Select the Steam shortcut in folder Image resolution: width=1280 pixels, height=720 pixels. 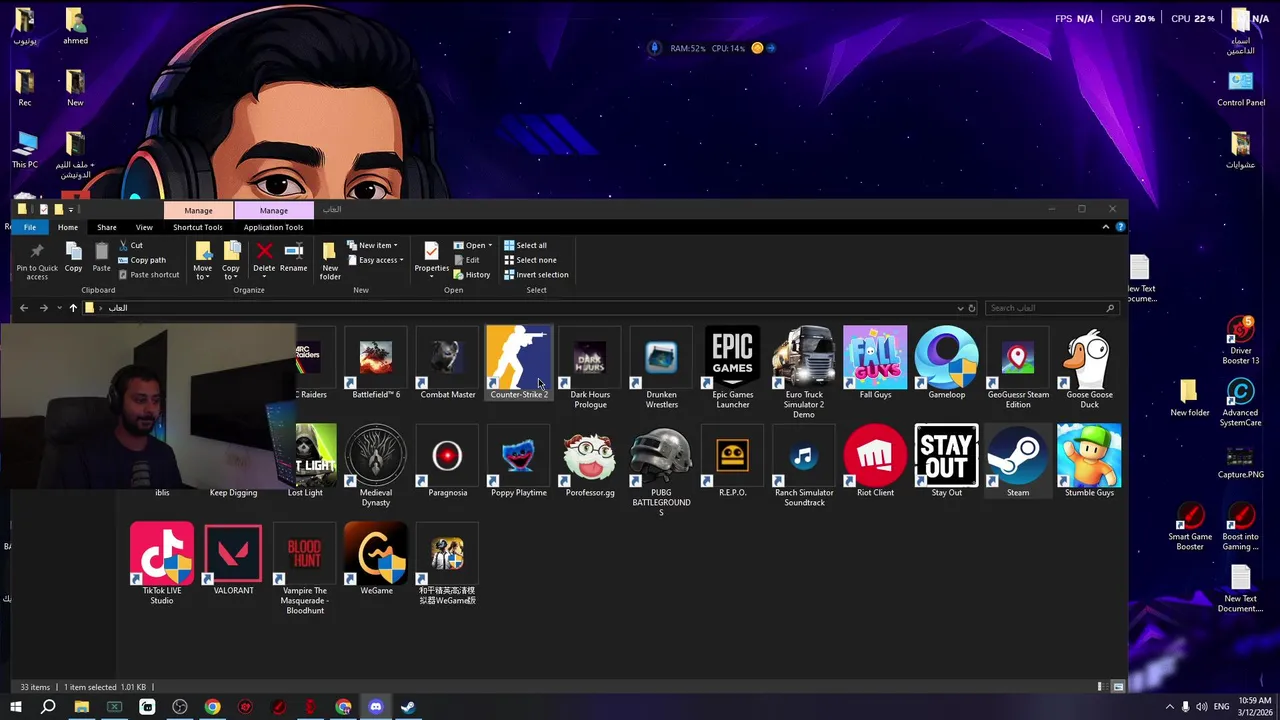(1018, 461)
